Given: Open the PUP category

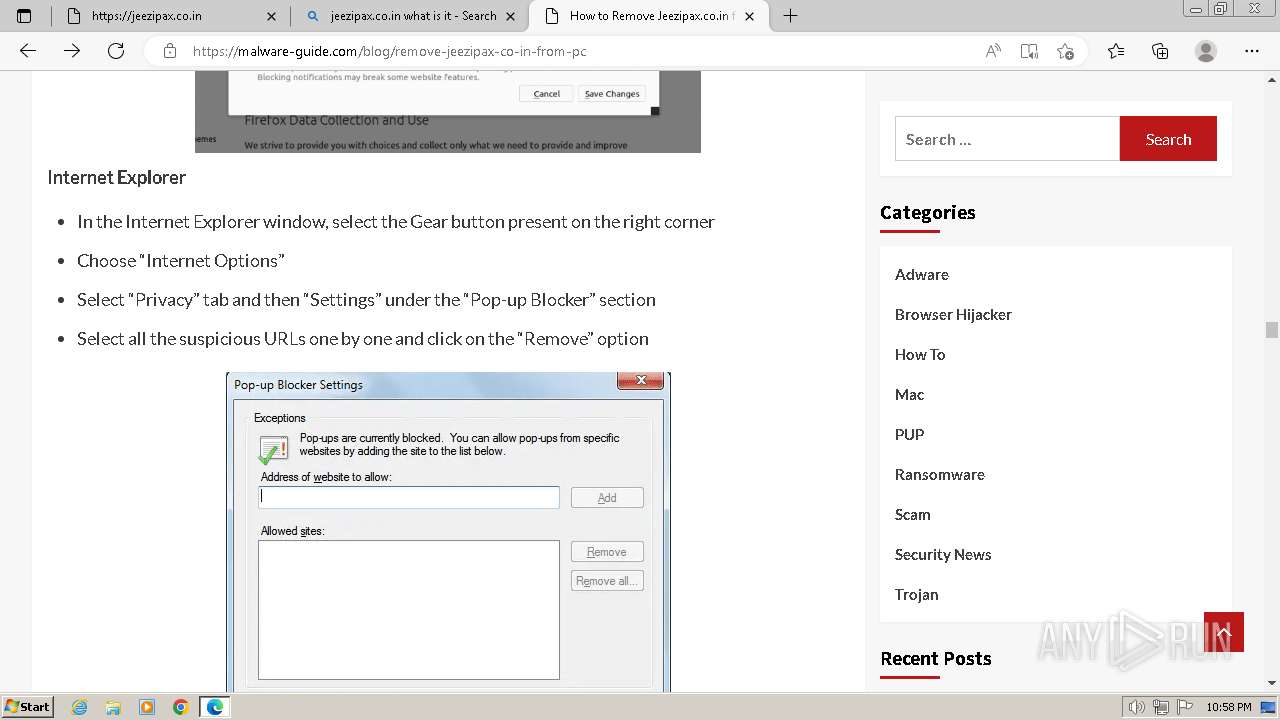Looking at the screenshot, I should [x=909, y=434].
